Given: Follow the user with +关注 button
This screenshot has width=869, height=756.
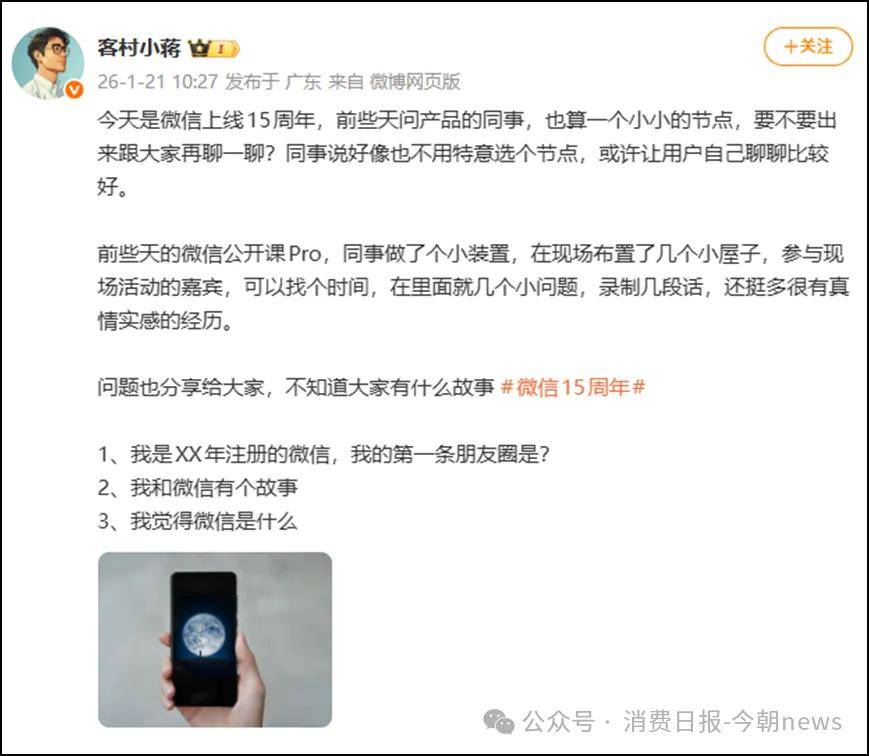Looking at the screenshot, I should [808, 47].
